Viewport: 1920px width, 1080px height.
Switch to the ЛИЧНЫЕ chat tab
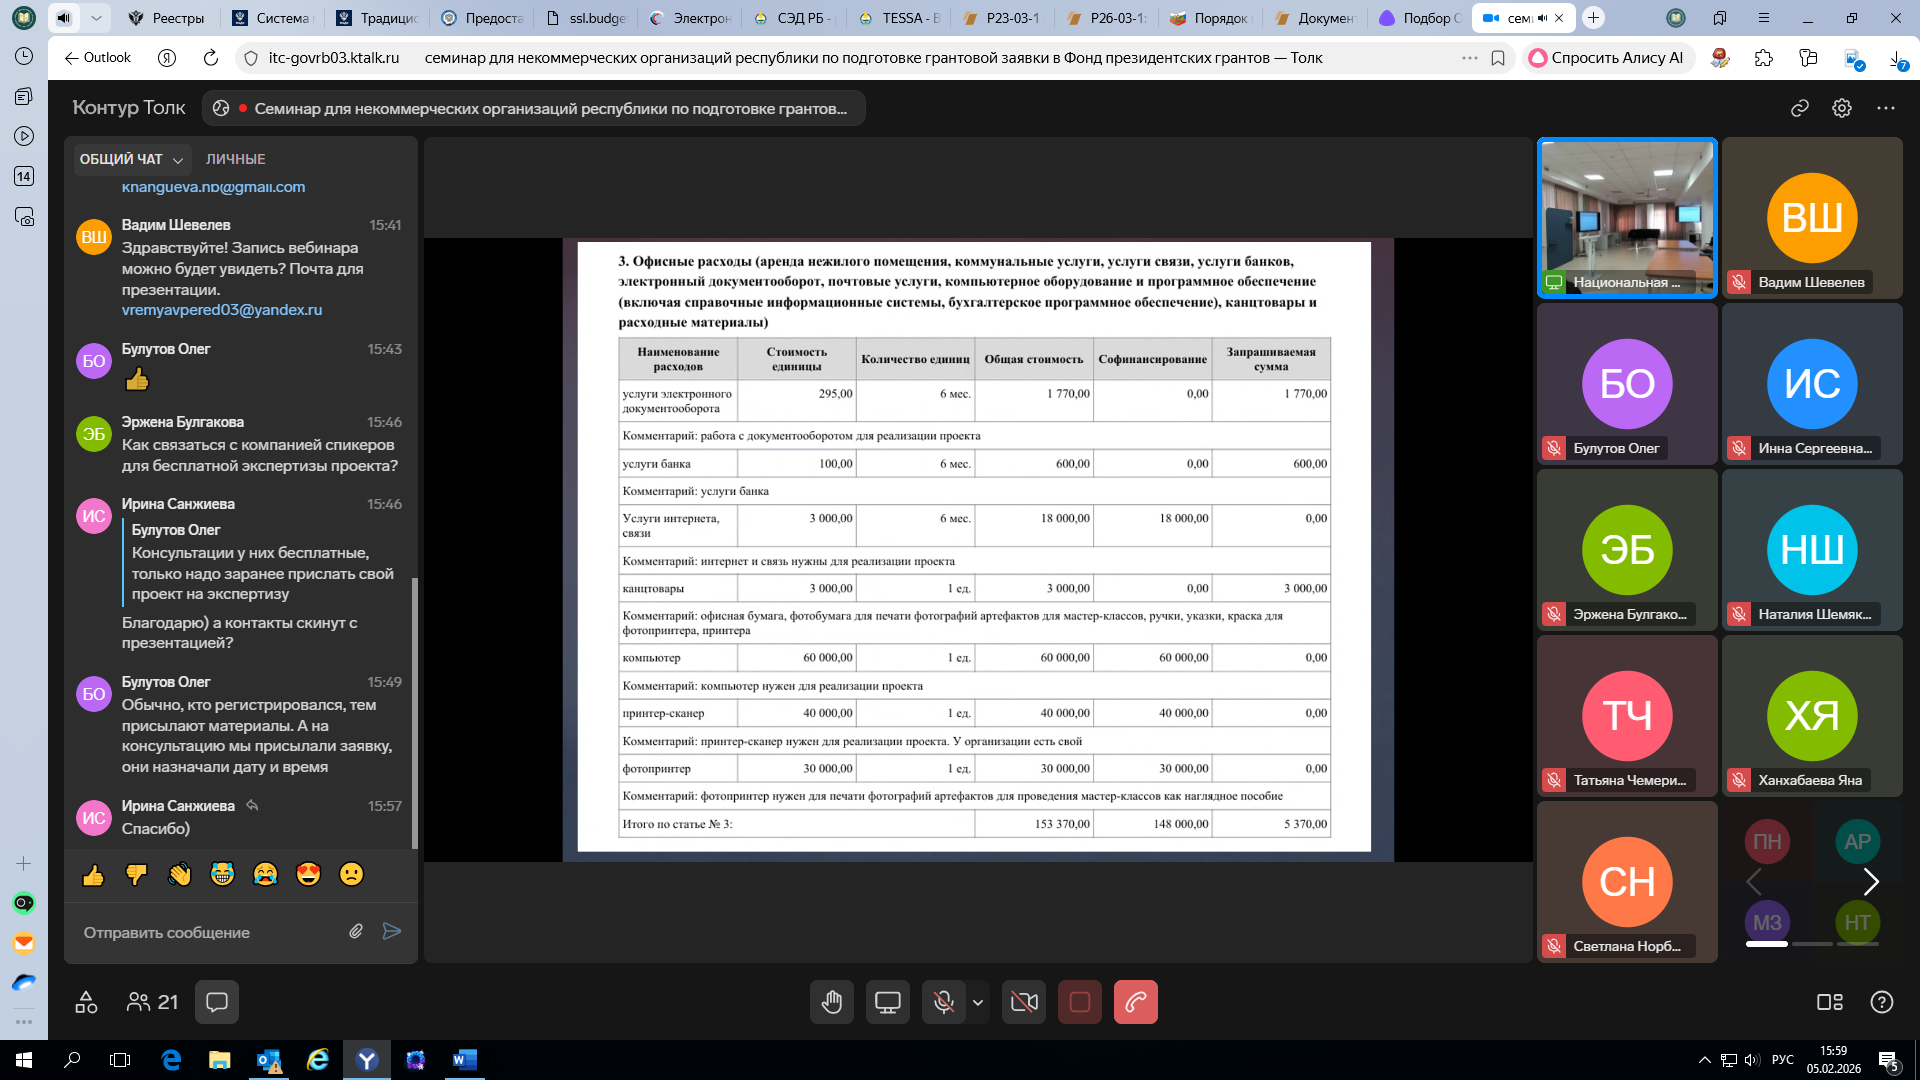235,159
